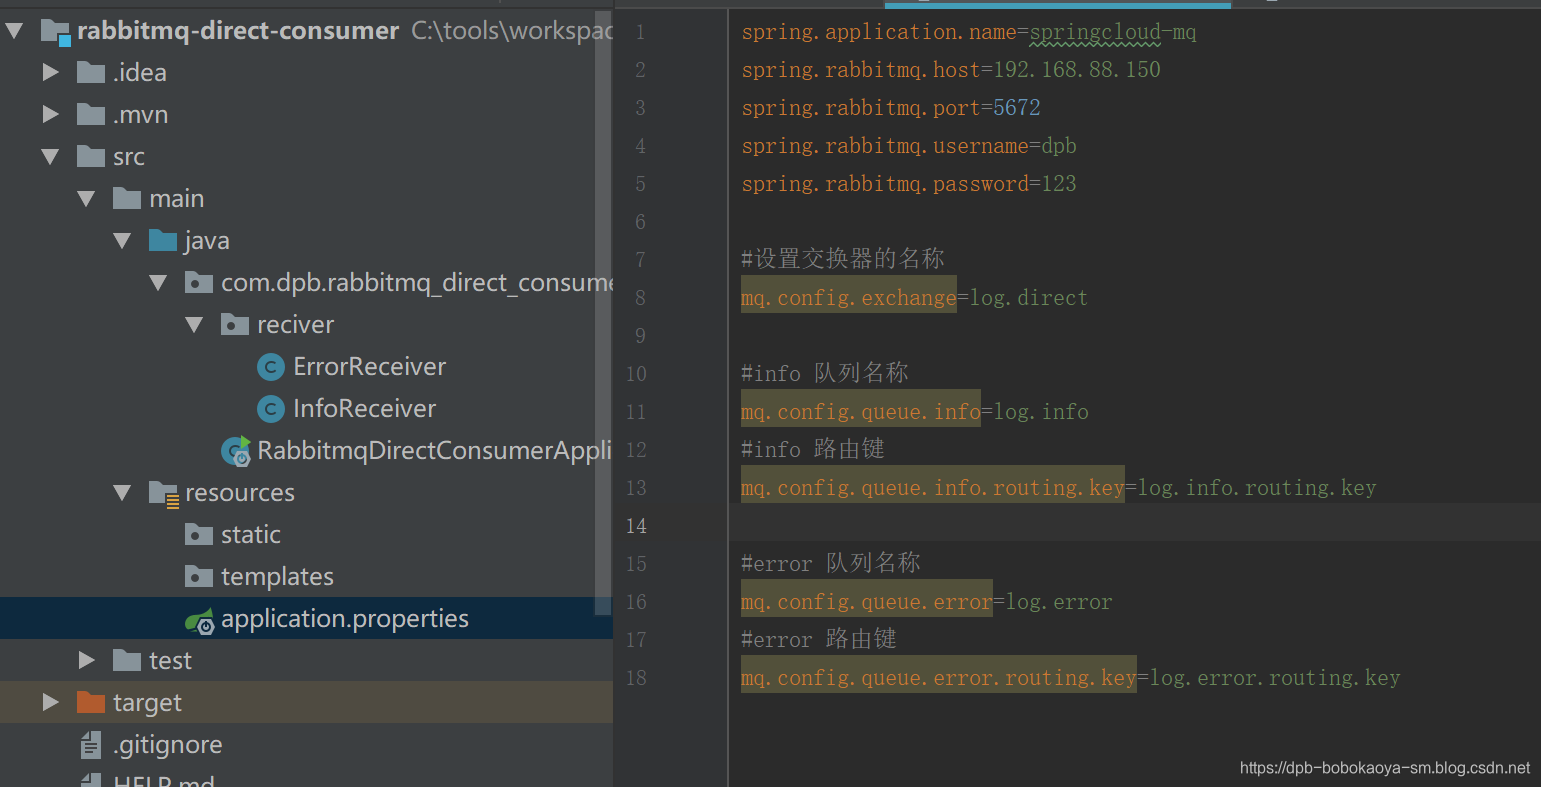The height and width of the screenshot is (787, 1541).
Task: Collapse the rabbitmq-direct-consumer project root
Action: (x=14, y=31)
